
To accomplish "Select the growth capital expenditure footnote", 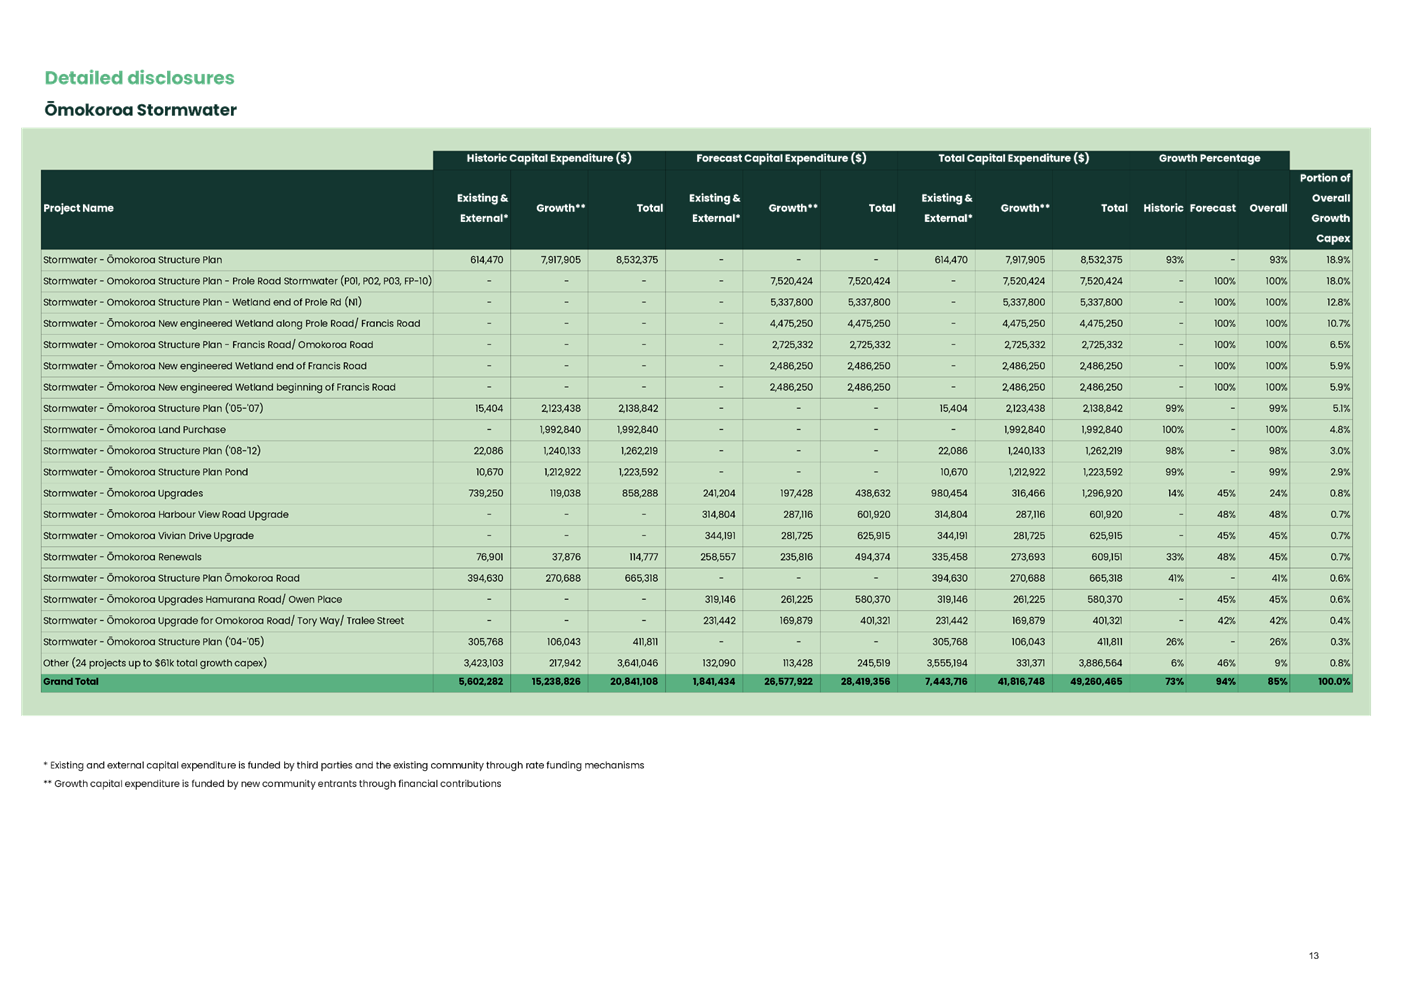I will (275, 783).
